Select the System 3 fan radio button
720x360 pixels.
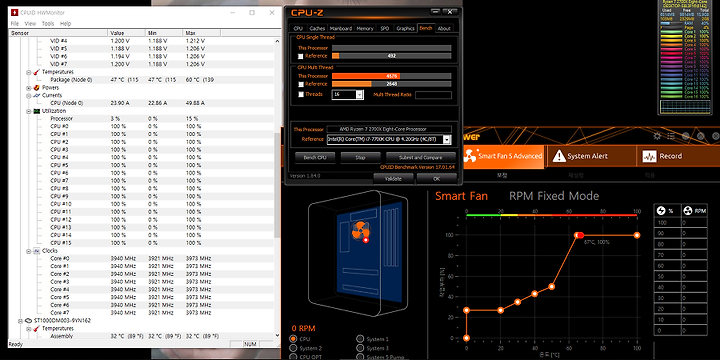[360, 349]
